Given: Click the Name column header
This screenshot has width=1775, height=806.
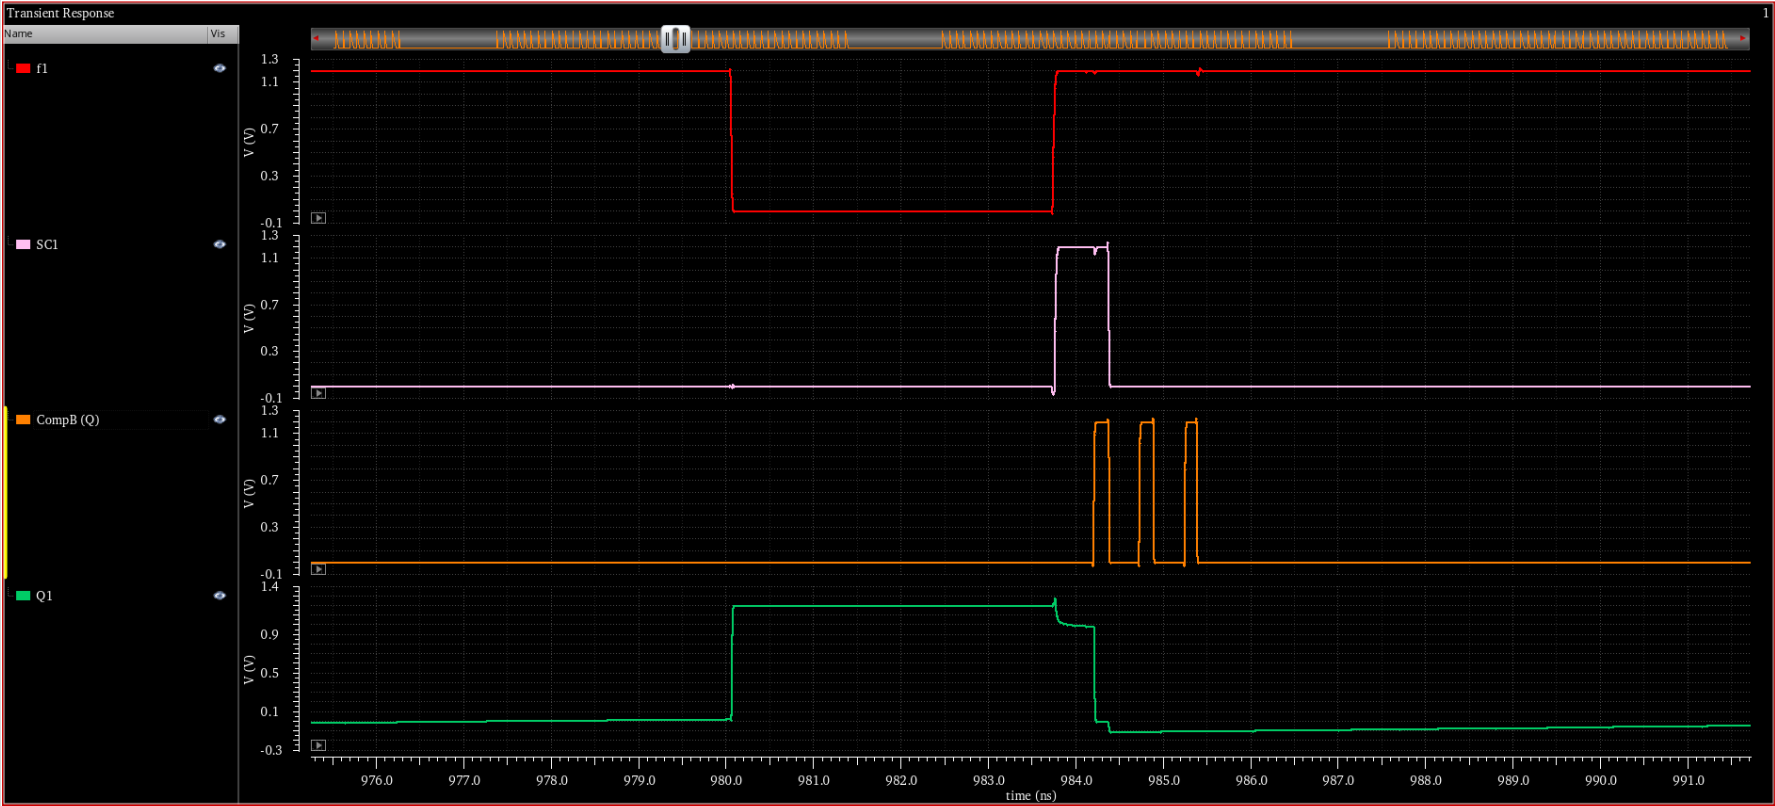Looking at the screenshot, I should tap(105, 34).
